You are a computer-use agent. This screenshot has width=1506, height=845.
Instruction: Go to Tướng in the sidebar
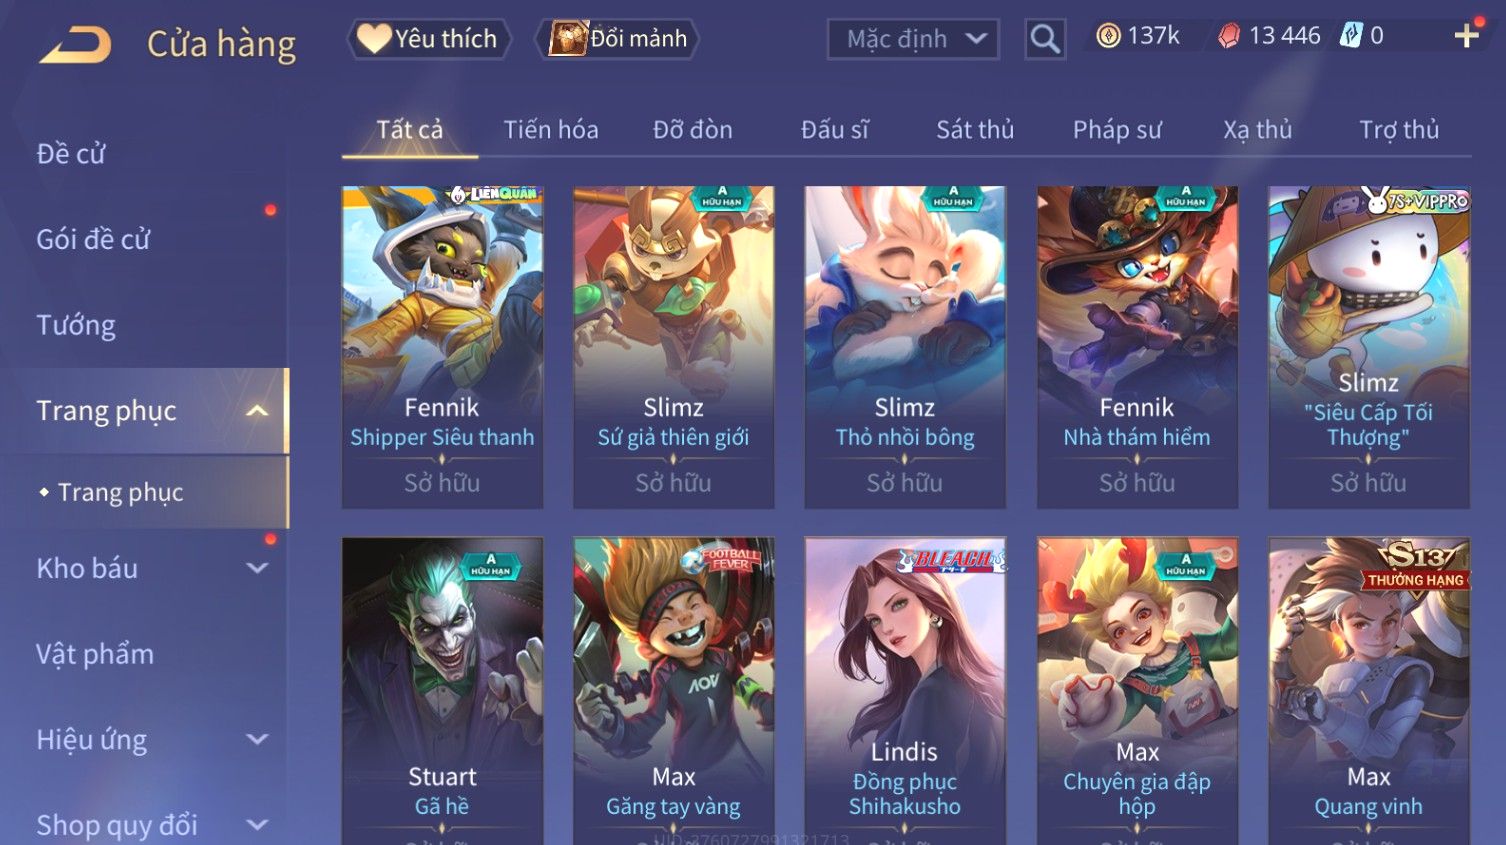(x=76, y=325)
